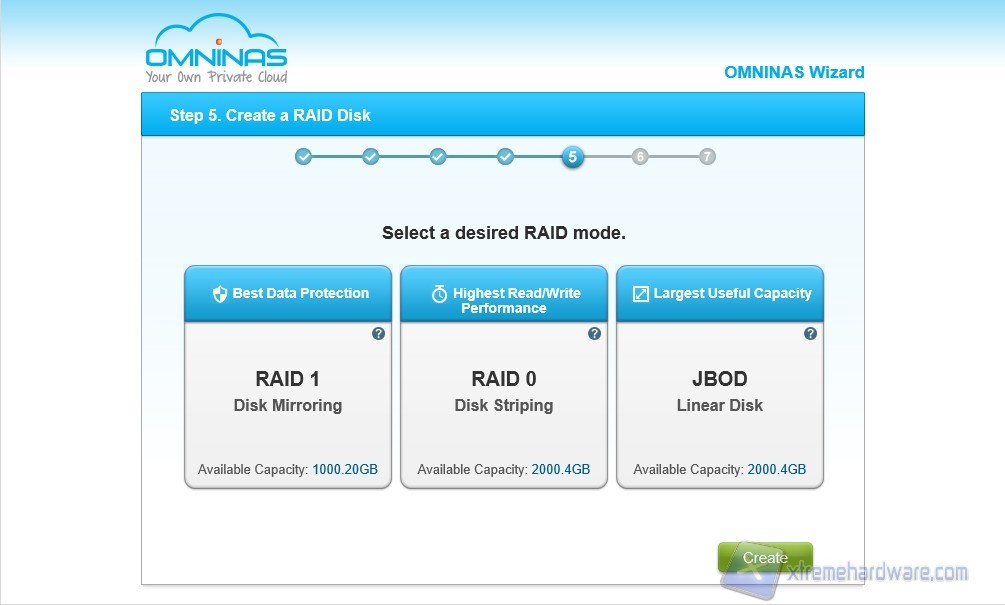The height and width of the screenshot is (605, 1005).
Task: Go to the third step in the progress bar
Action: 438,157
